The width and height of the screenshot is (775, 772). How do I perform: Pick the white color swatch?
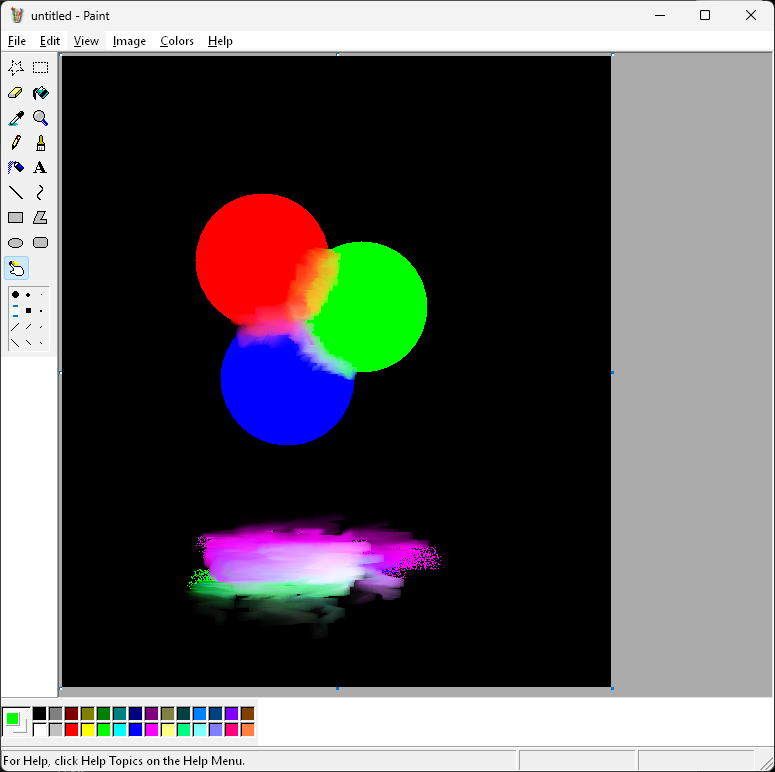coord(40,729)
